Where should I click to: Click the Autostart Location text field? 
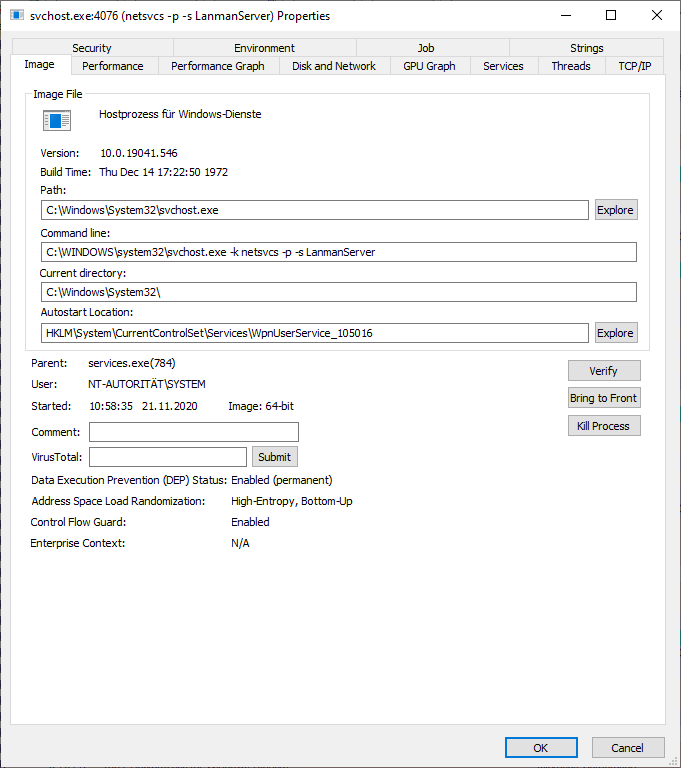click(315, 333)
